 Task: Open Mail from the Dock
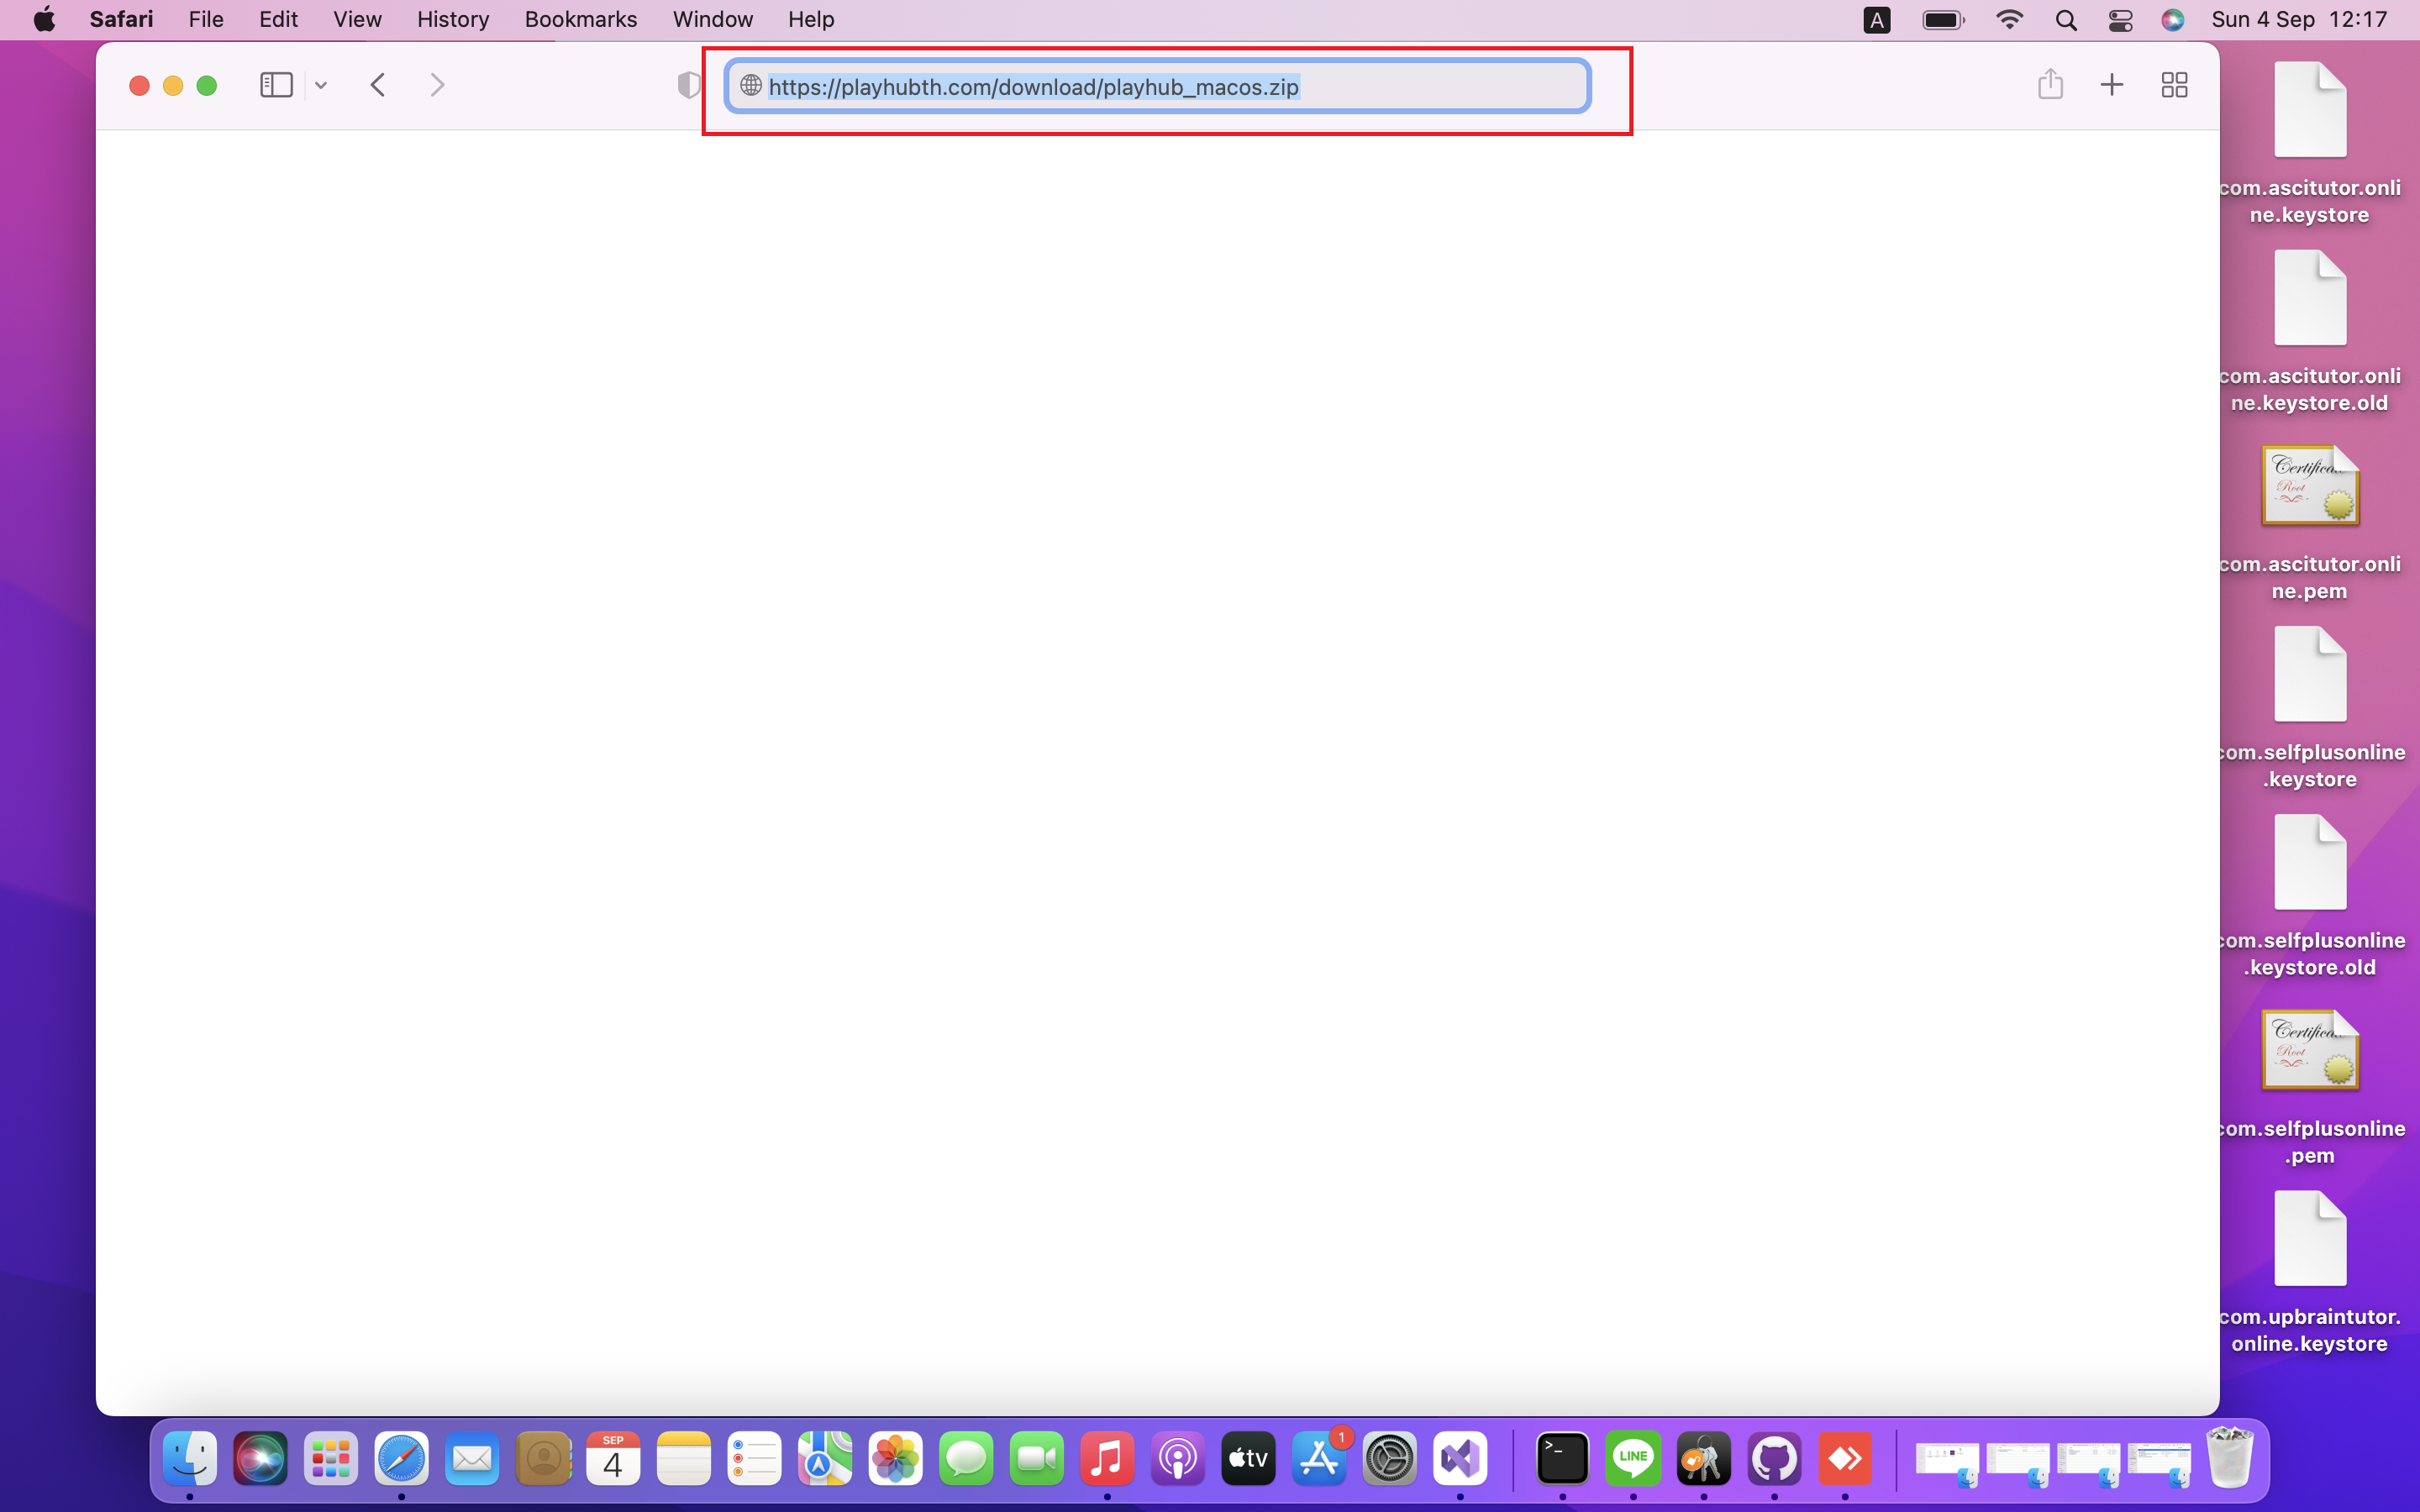coord(472,1458)
